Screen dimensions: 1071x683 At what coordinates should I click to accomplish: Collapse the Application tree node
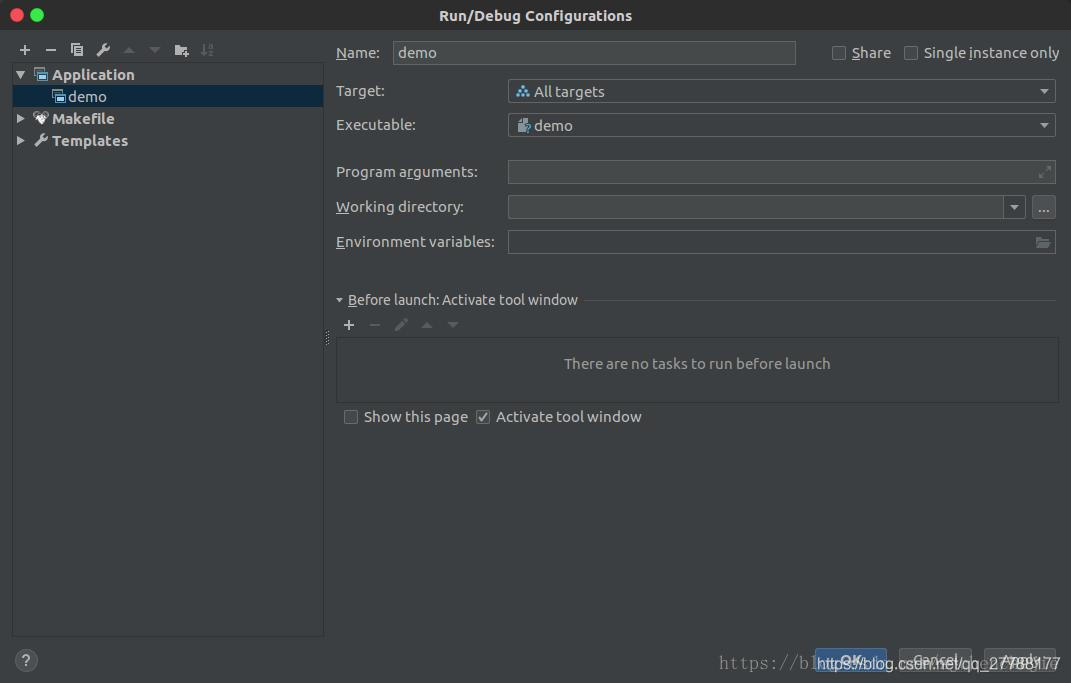coord(20,74)
